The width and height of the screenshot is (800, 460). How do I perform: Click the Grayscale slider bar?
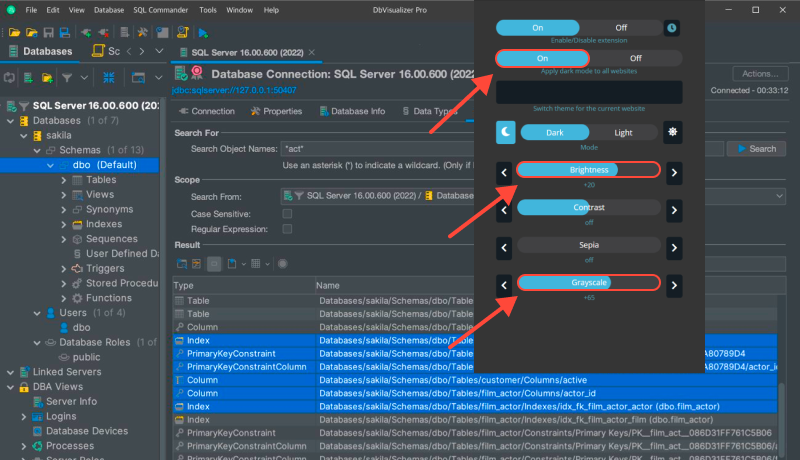[x=589, y=283]
